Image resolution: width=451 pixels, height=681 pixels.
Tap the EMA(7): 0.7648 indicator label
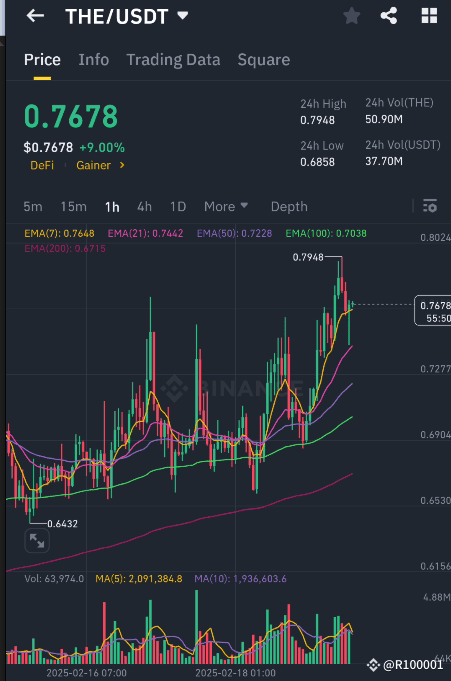pos(59,233)
